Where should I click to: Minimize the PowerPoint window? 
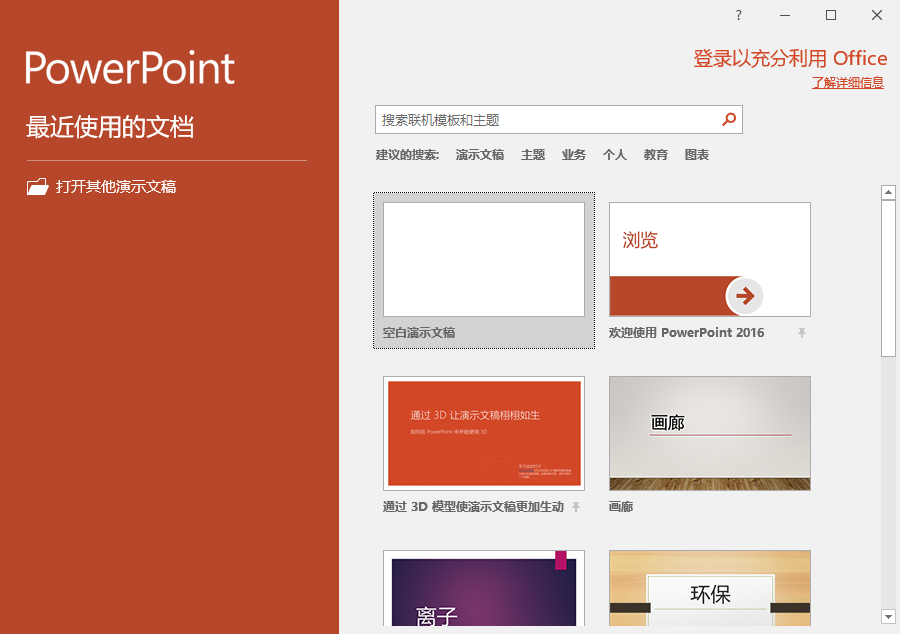785,15
